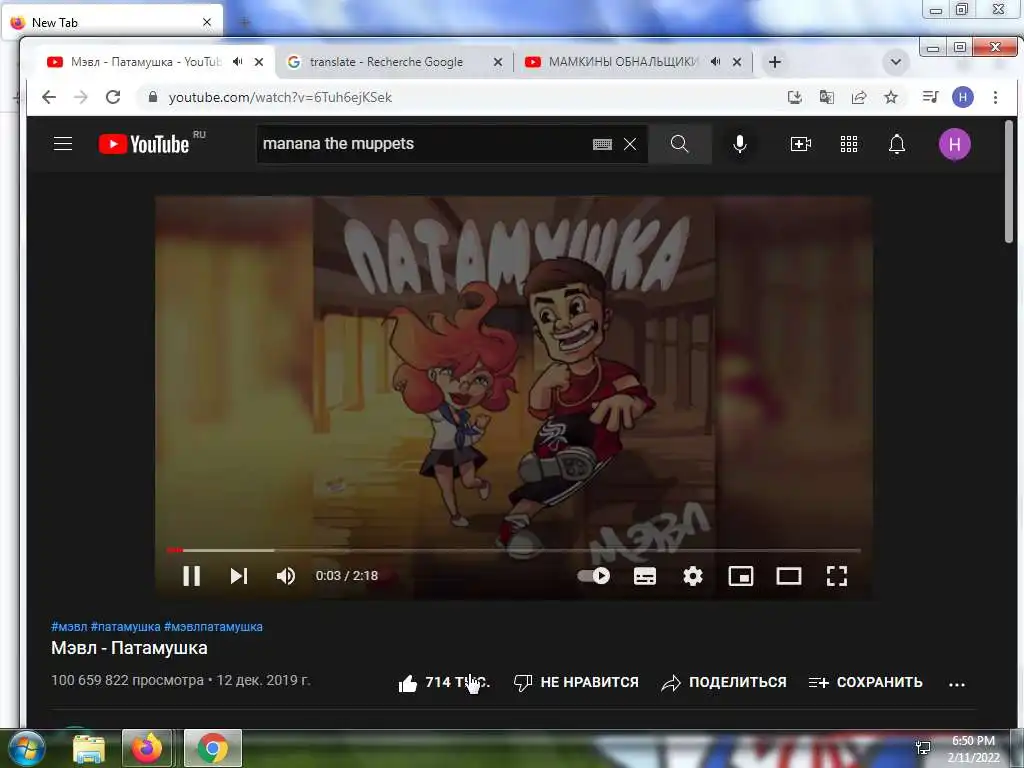The image size is (1024, 768).
Task: Open the YouTube apps grid
Action: pos(848,144)
